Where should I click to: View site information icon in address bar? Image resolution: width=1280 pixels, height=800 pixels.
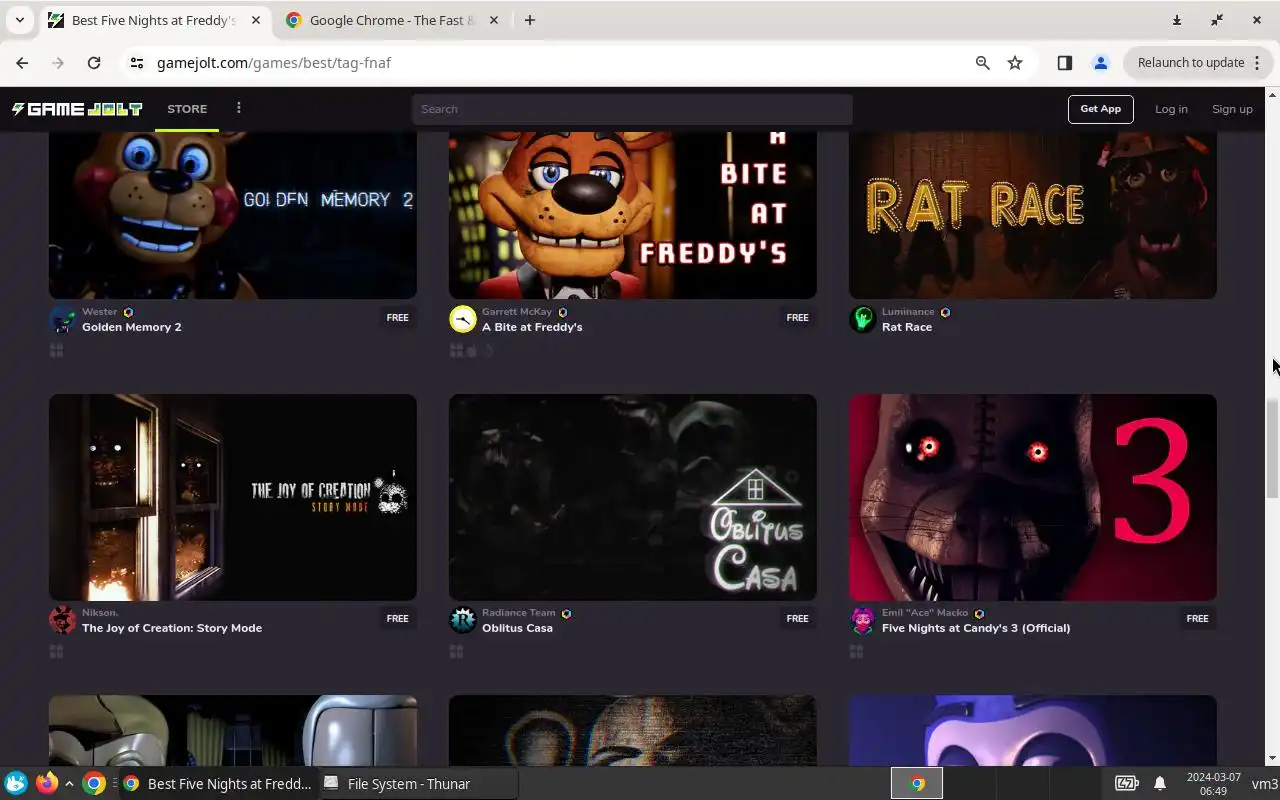pyautogui.click(x=137, y=62)
